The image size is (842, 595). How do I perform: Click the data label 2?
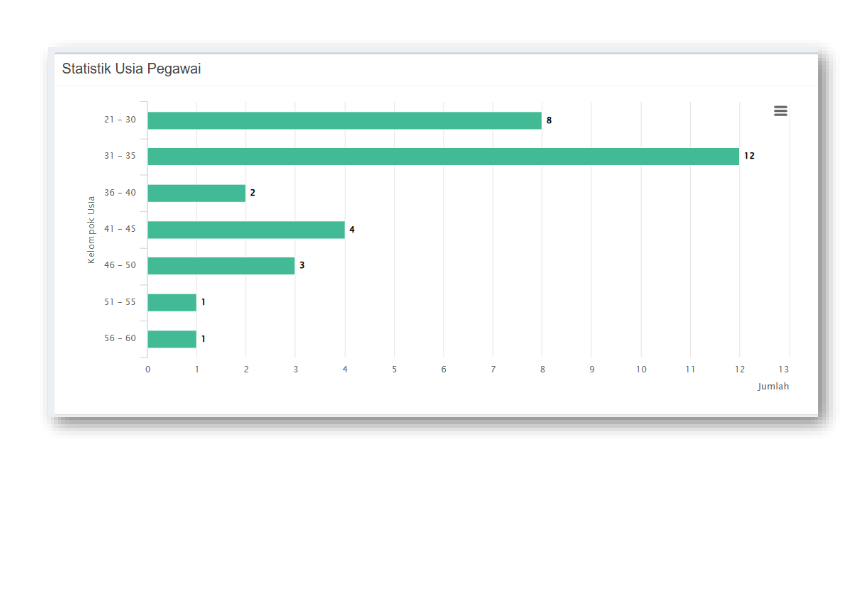point(253,193)
